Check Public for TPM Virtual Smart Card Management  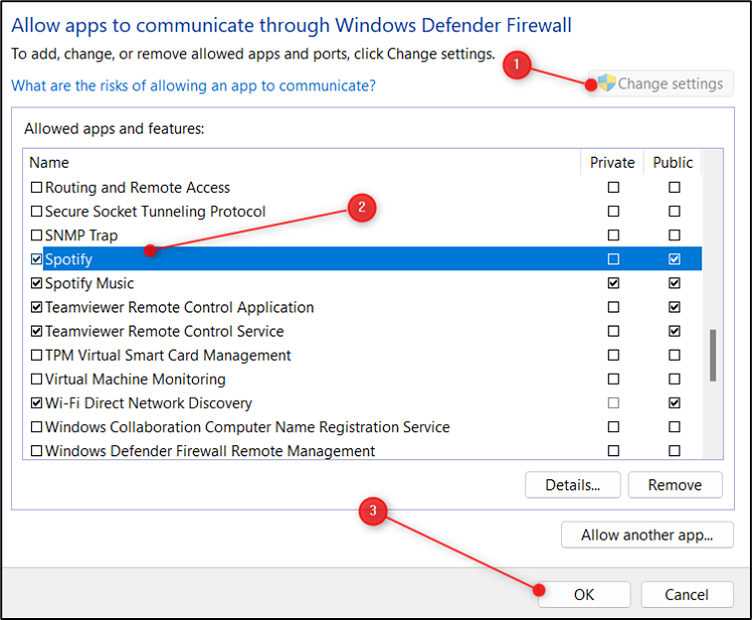[674, 355]
